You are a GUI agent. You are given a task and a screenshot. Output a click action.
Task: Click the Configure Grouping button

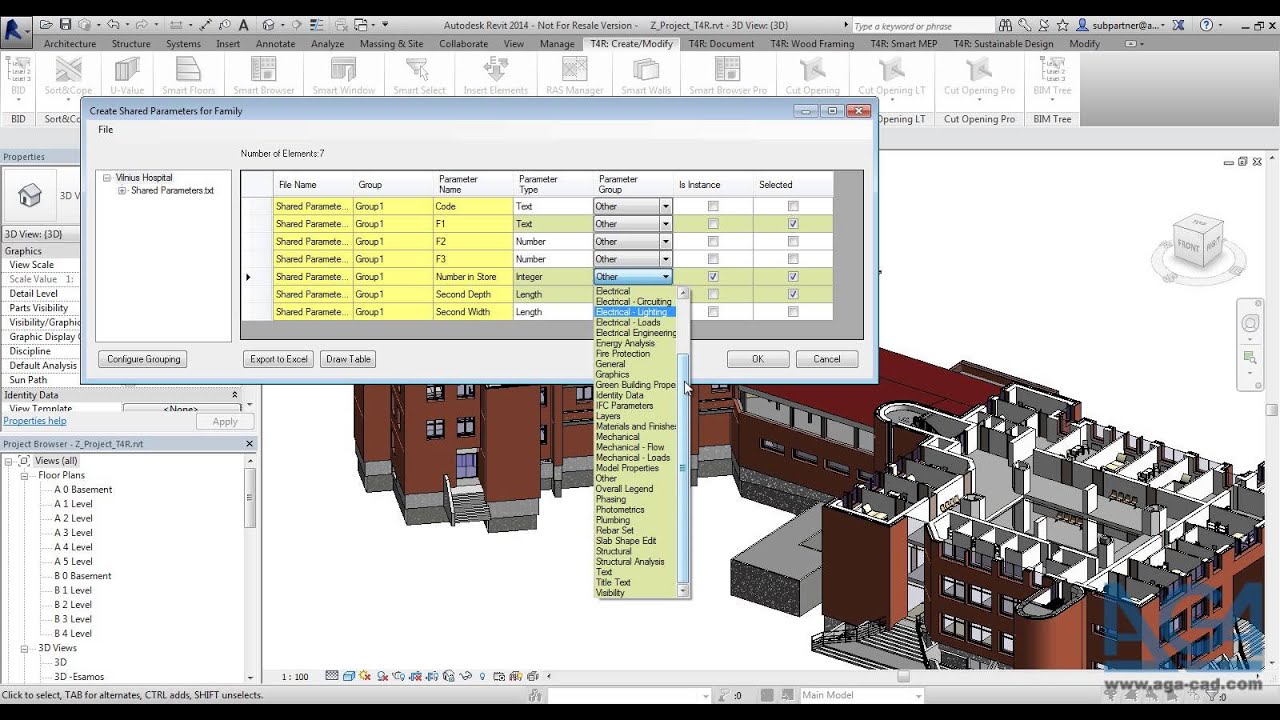click(143, 359)
